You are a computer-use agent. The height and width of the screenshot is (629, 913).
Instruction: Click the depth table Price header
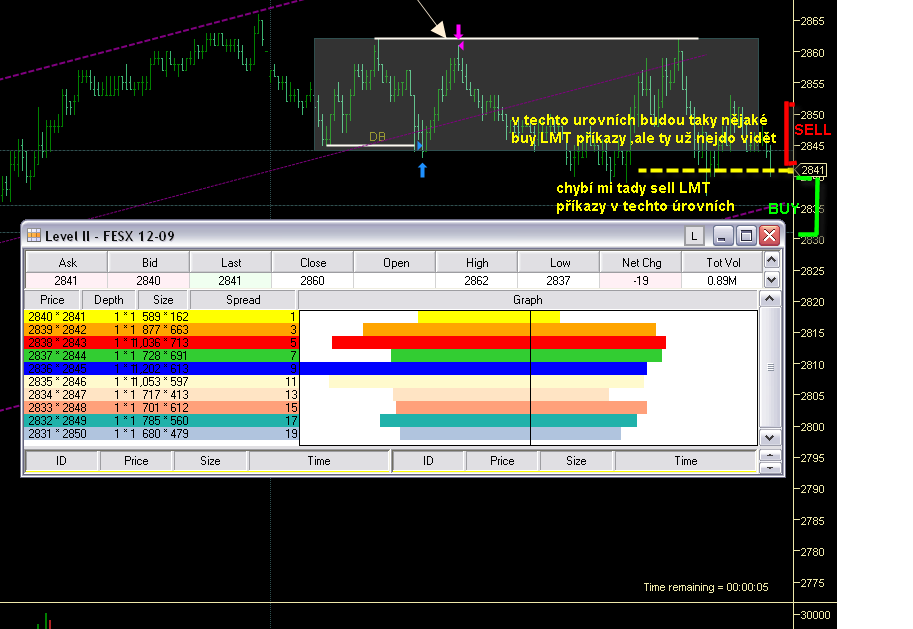(x=52, y=300)
